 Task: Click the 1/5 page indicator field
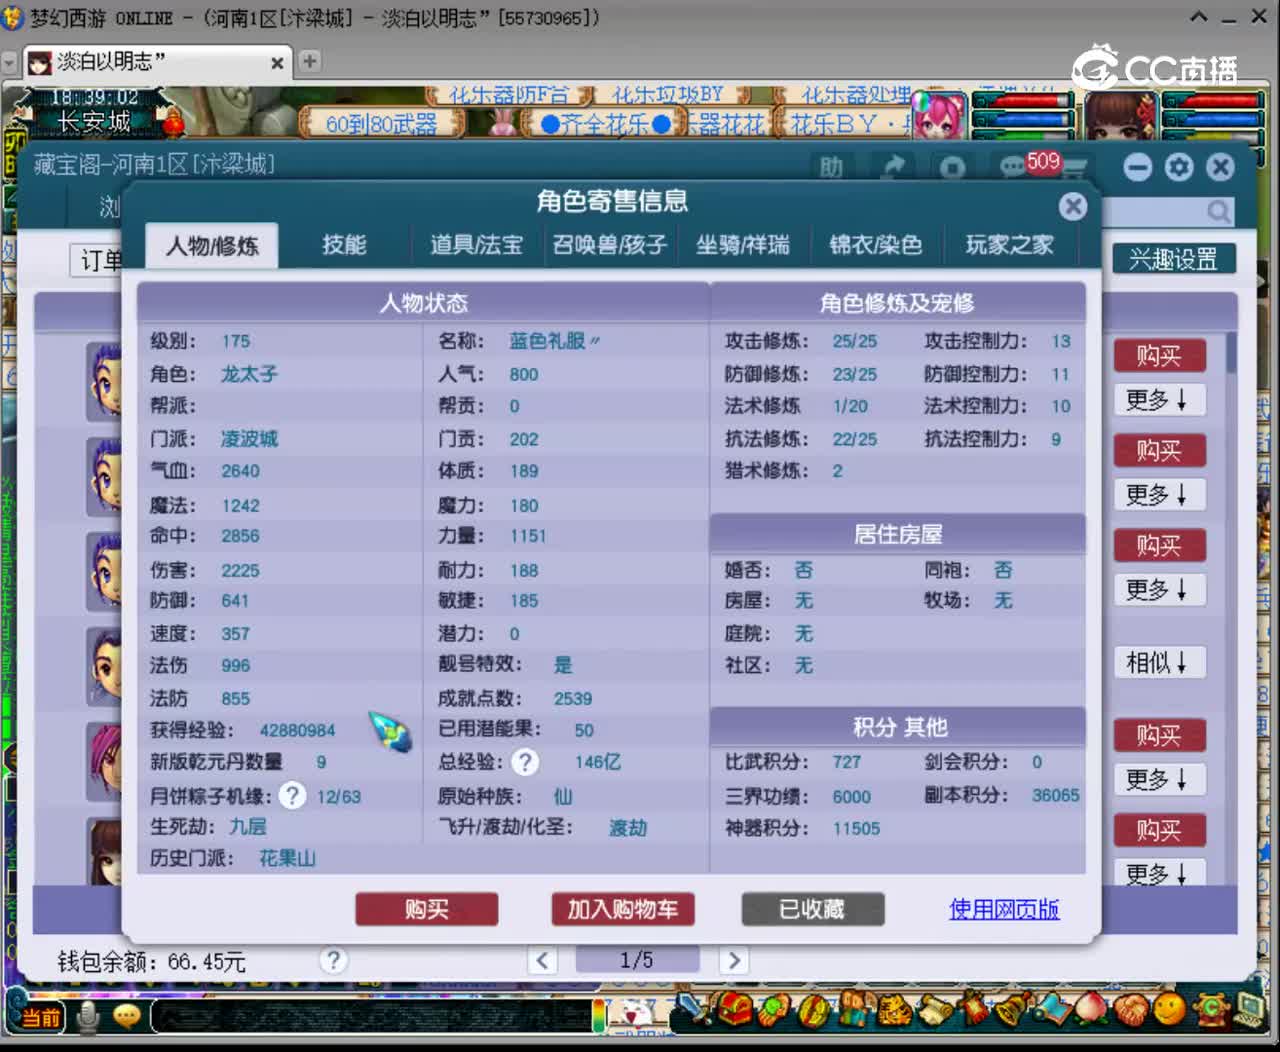(x=637, y=960)
